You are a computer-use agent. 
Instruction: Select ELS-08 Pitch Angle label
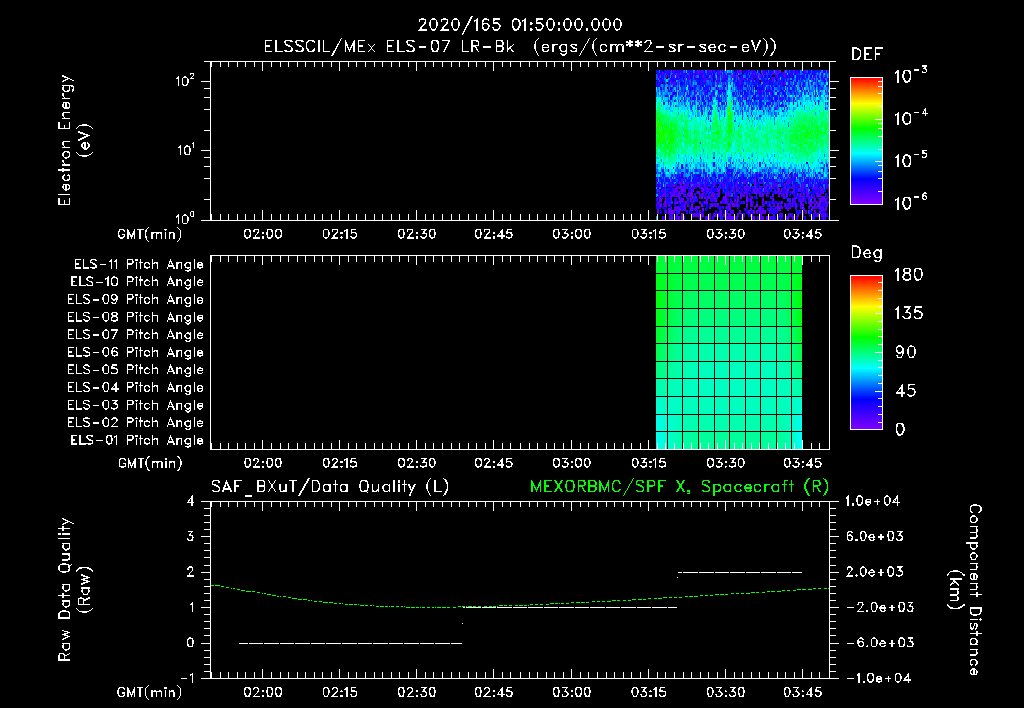[135, 317]
